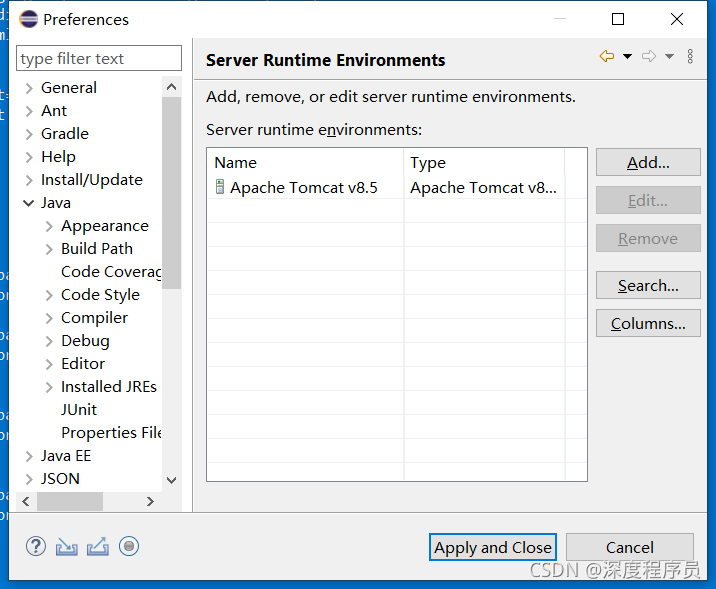Screen dimensions: 716x589
Task: Expand the Install/Update tree node
Action: [29, 180]
